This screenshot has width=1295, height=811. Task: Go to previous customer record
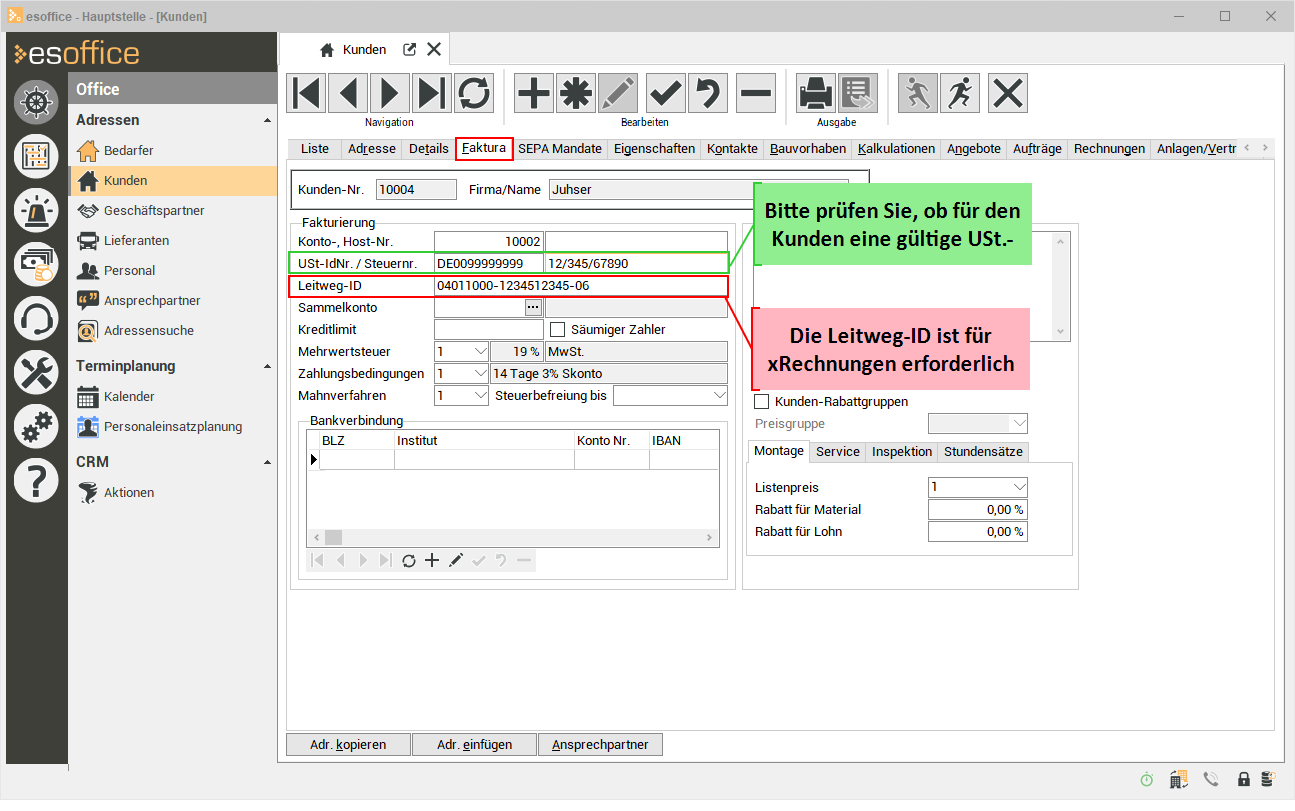pos(348,93)
